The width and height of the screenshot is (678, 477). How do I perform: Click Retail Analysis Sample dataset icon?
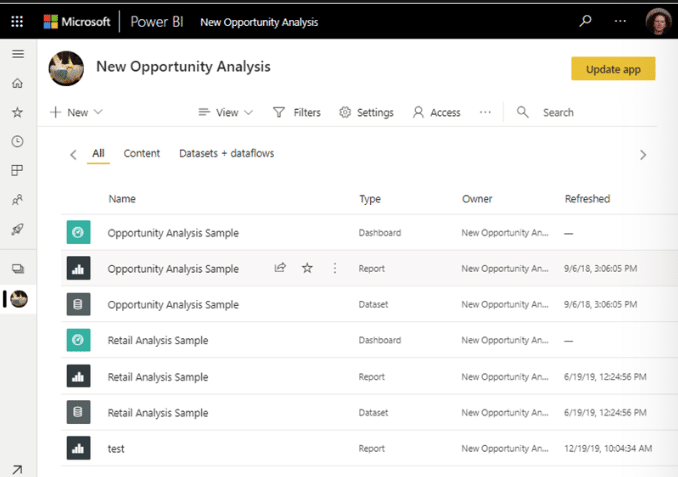78,412
